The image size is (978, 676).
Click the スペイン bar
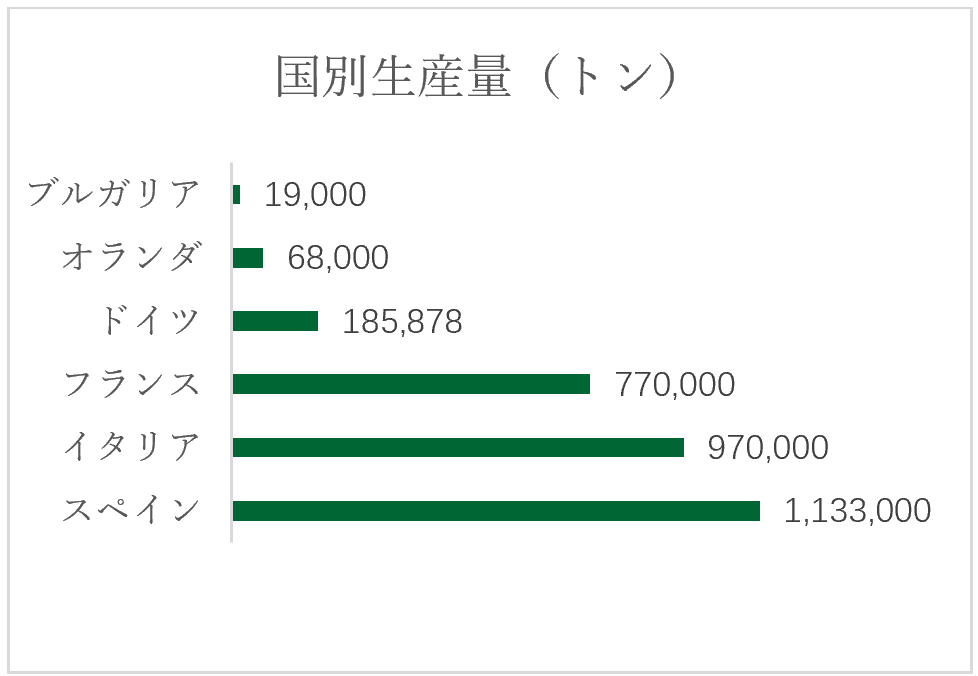click(496, 511)
